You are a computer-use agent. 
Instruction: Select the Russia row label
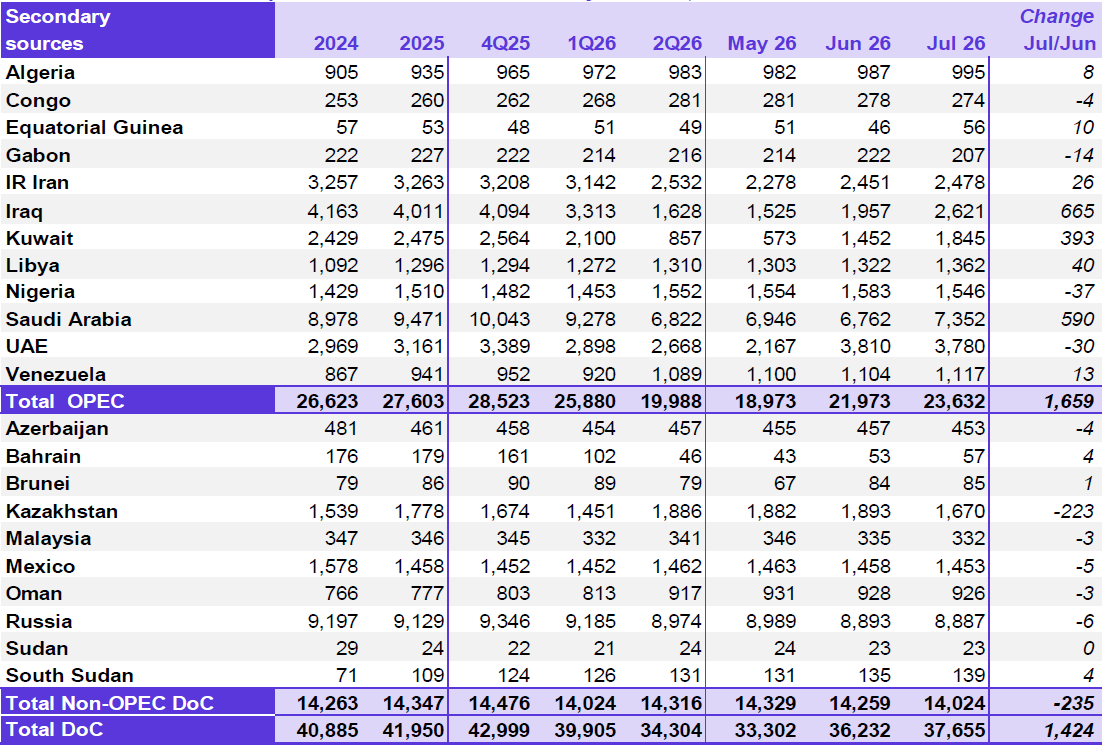(39, 621)
